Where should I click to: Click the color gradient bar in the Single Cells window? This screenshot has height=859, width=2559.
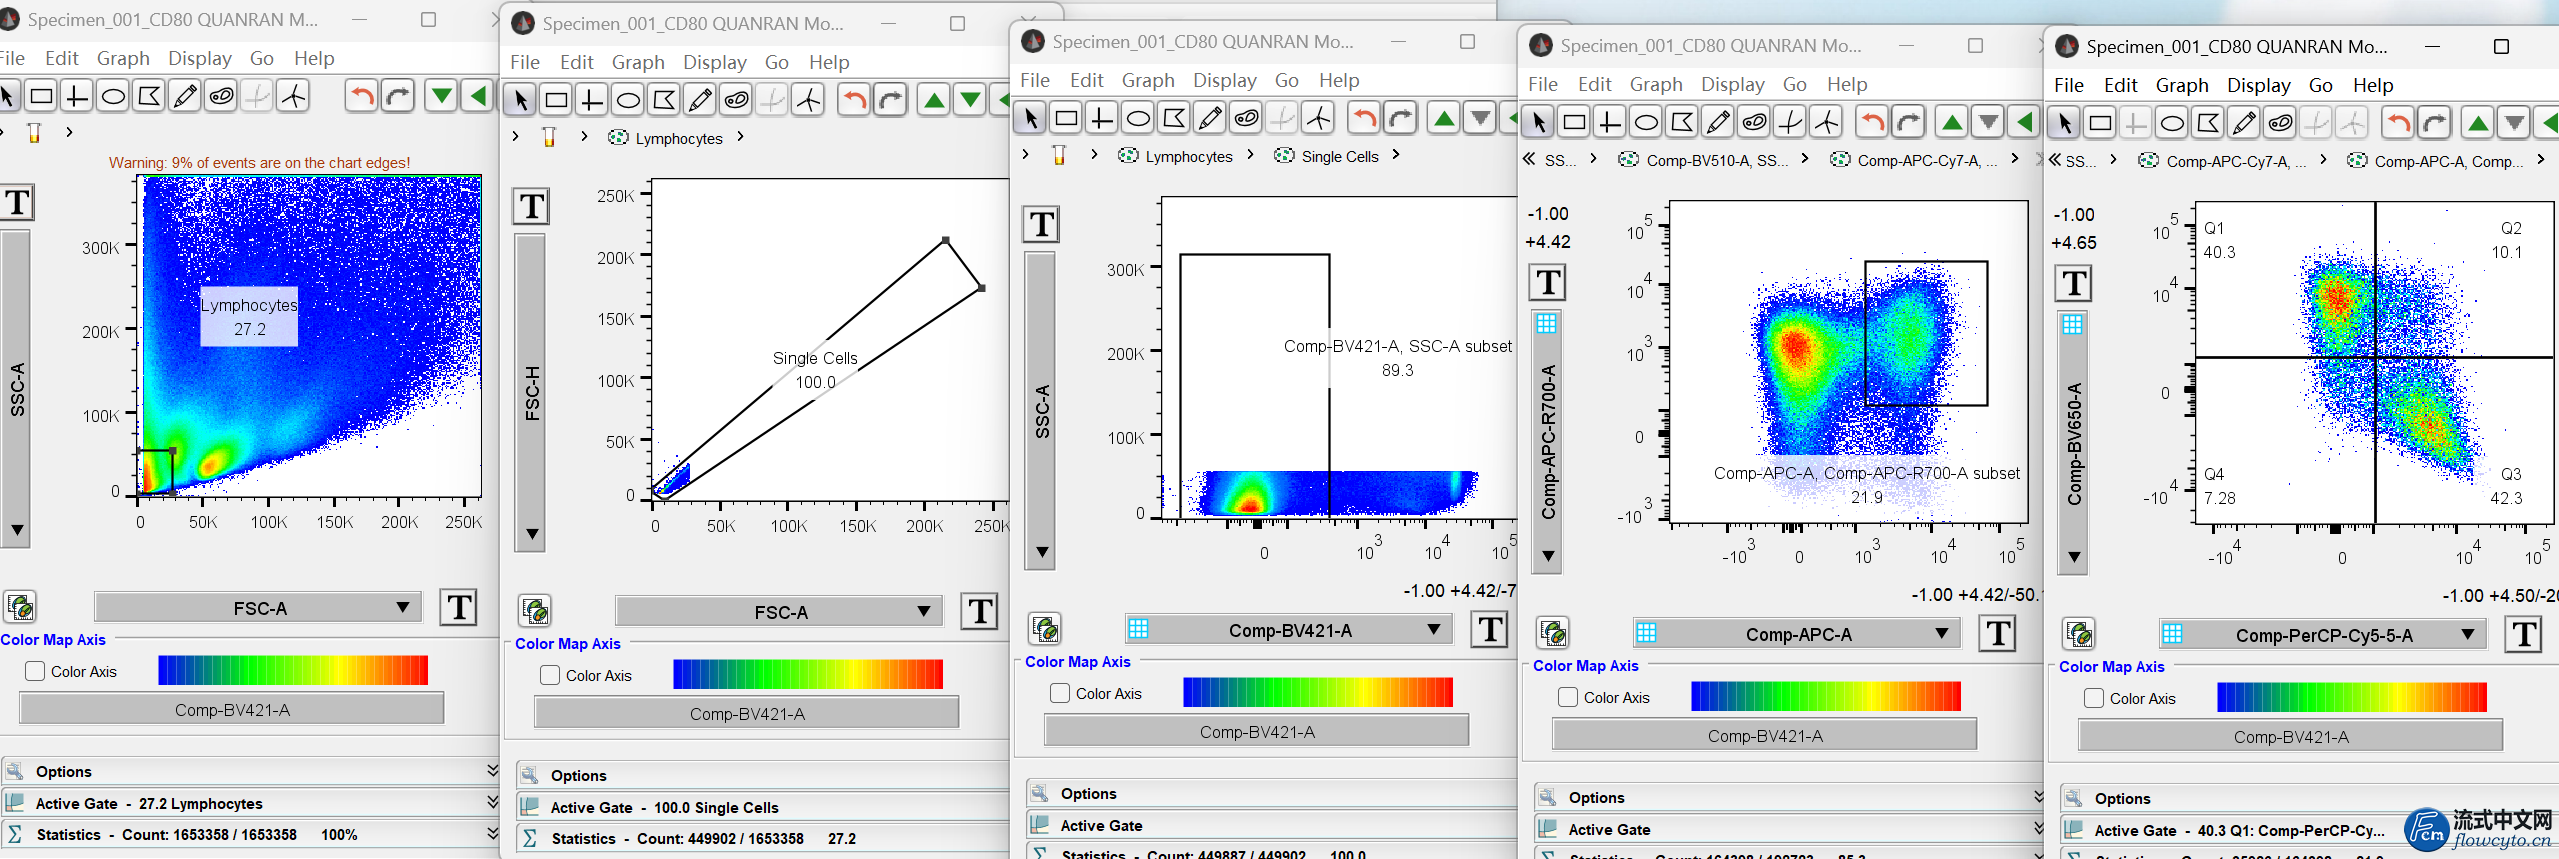coord(1318,692)
